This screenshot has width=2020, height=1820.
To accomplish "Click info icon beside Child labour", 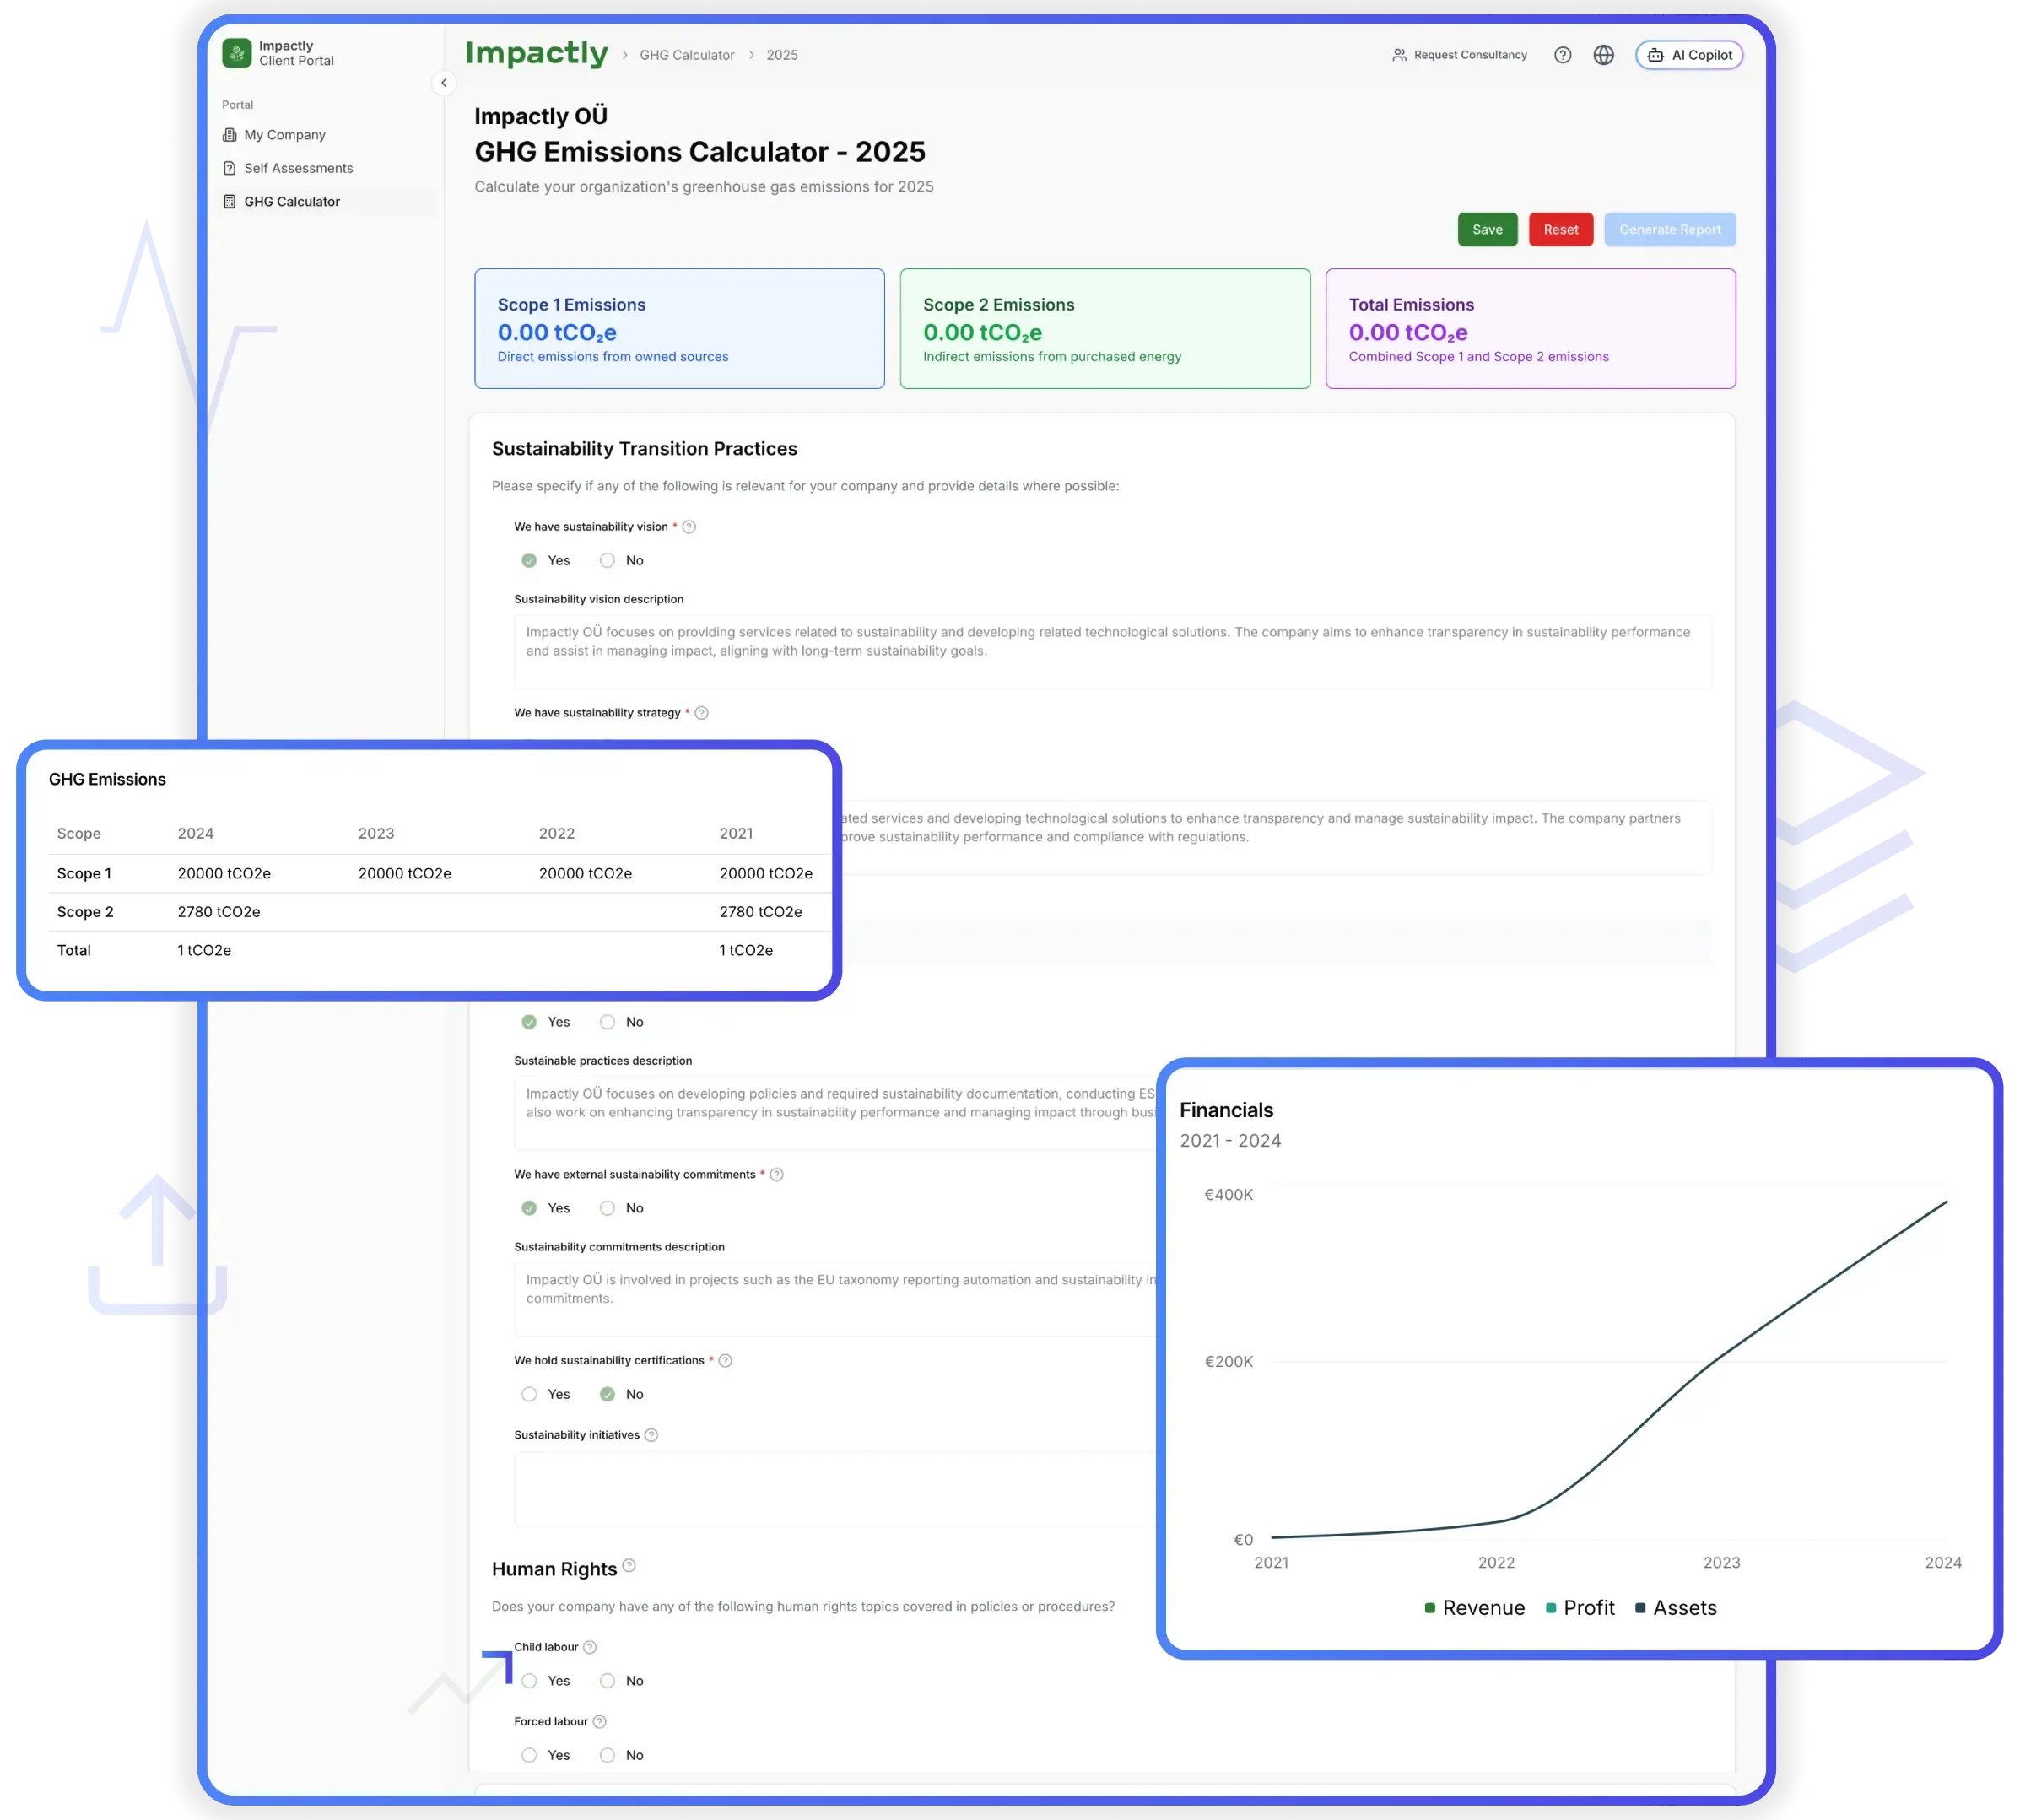I will pyautogui.click(x=590, y=1647).
